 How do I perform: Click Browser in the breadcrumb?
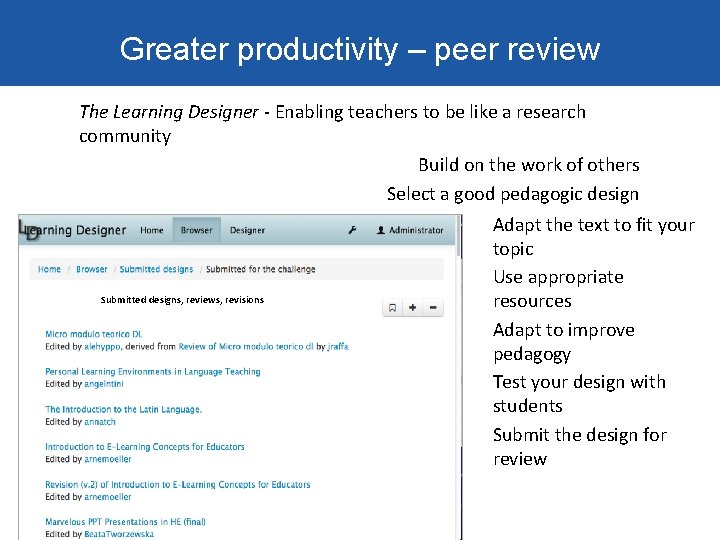point(91,269)
